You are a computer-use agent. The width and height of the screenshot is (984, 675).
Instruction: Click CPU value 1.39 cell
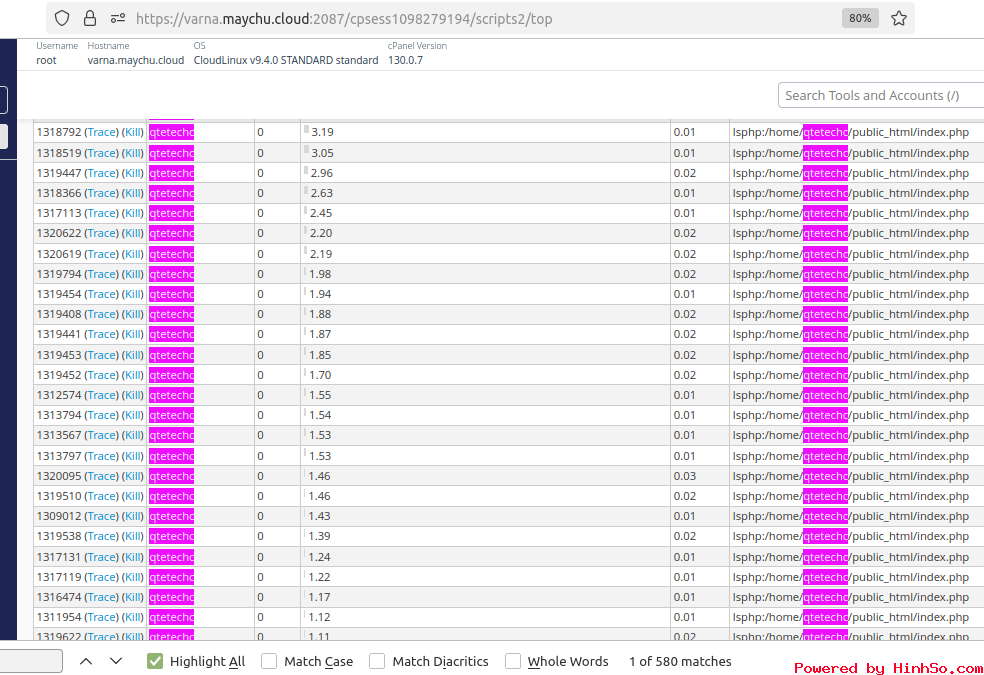click(485, 536)
